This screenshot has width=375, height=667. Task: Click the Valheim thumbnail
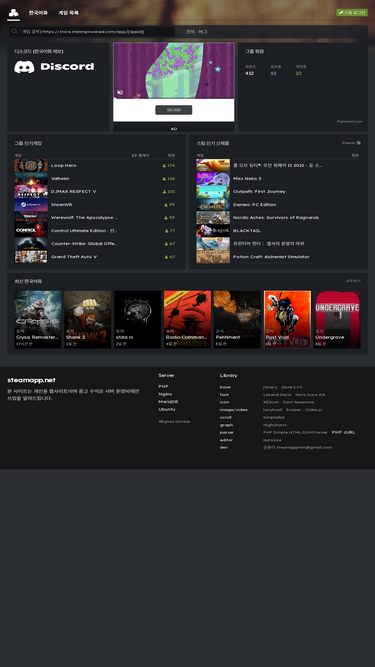click(x=31, y=179)
